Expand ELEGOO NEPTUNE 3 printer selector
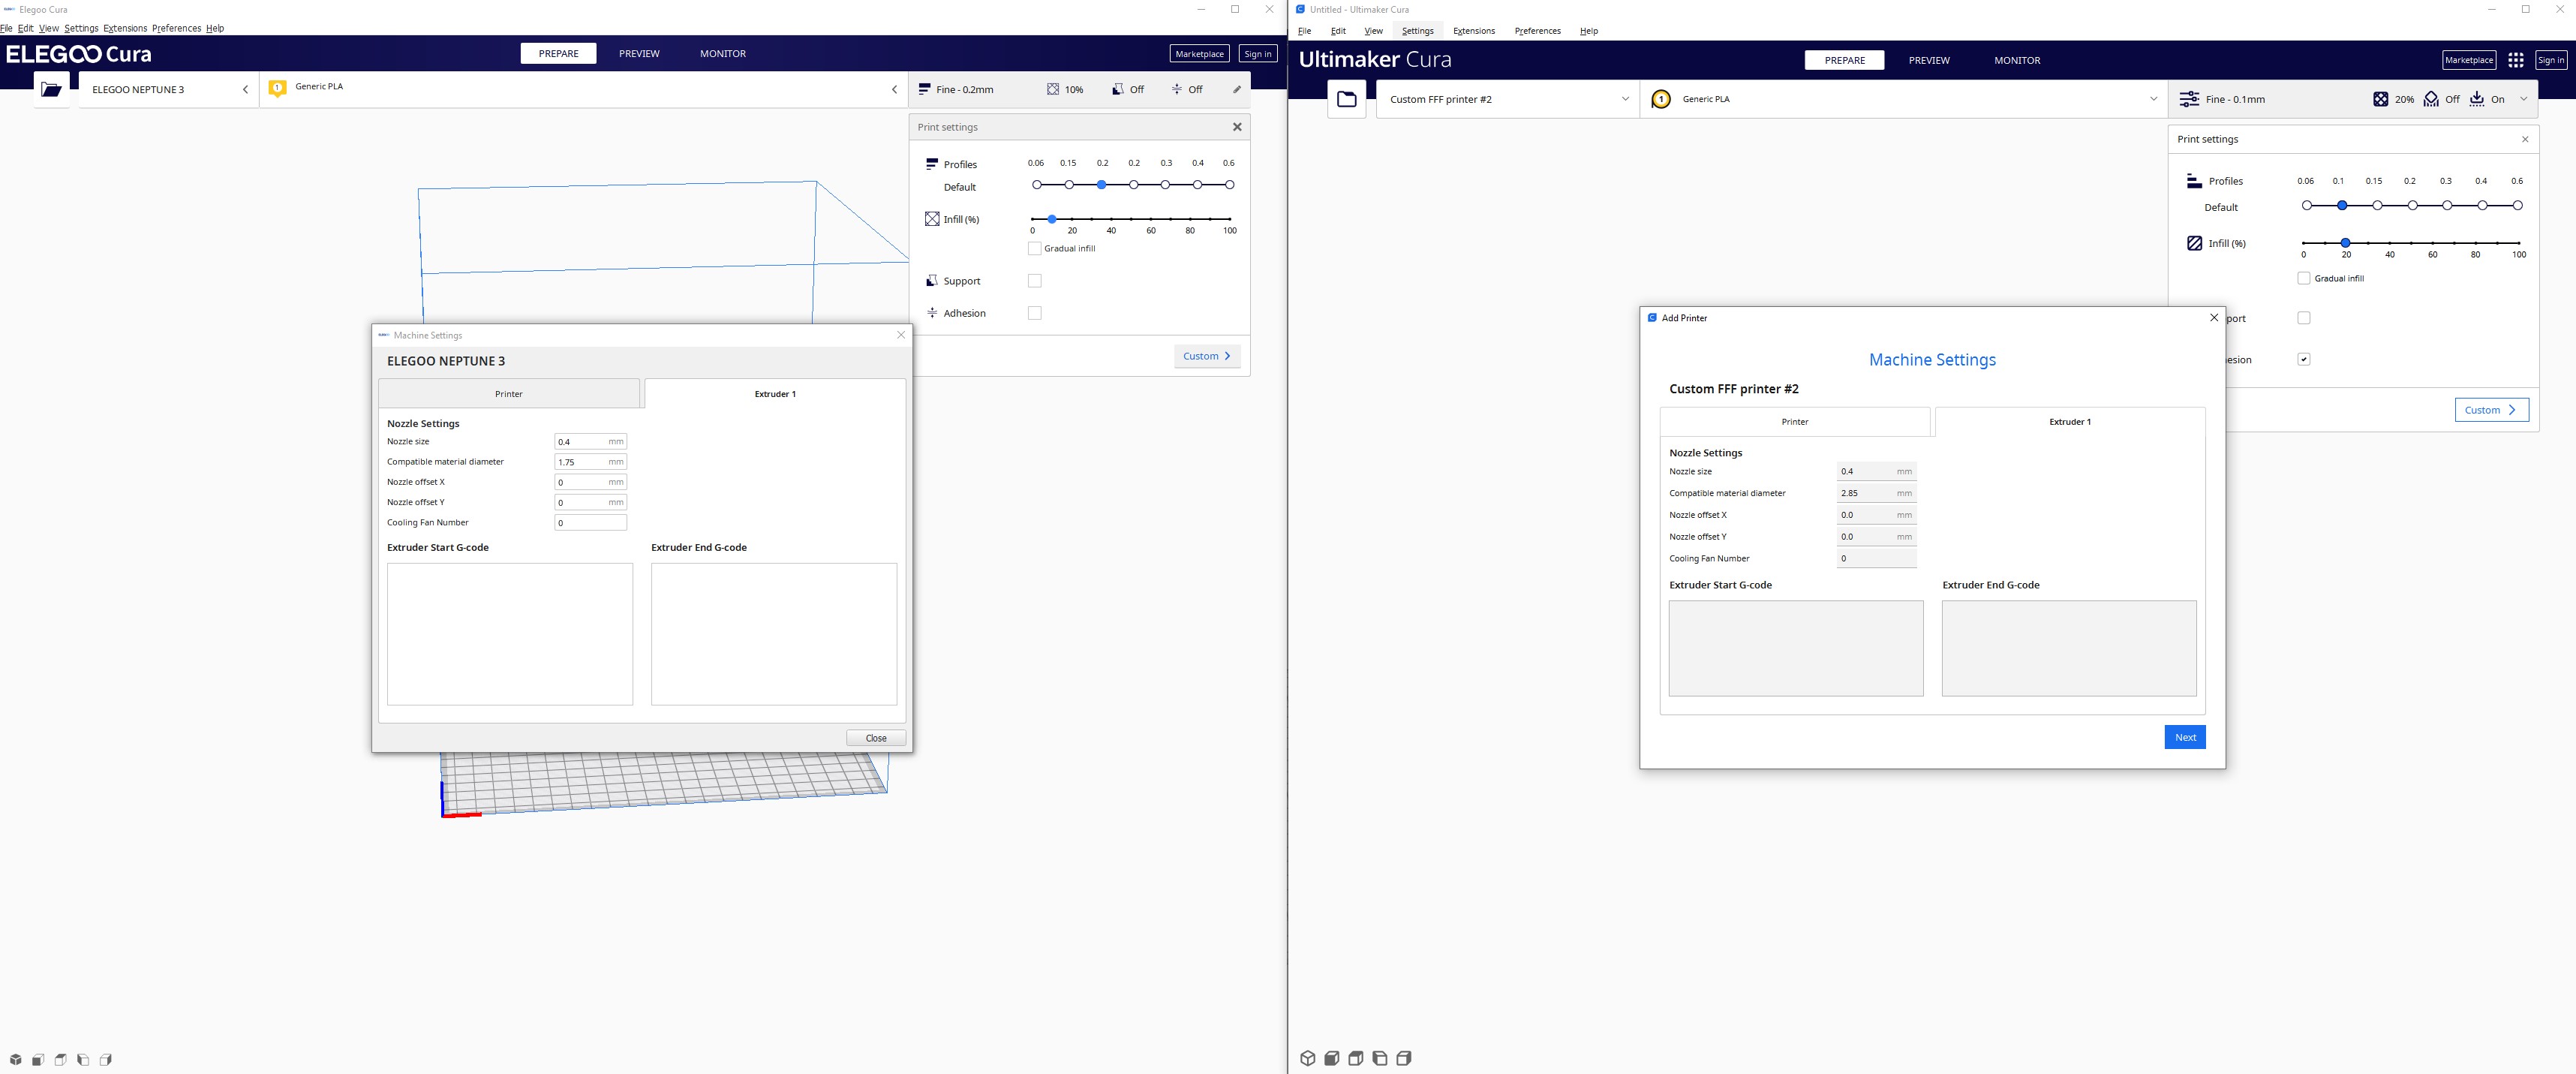This screenshot has height=1074, width=2576. point(168,89)
